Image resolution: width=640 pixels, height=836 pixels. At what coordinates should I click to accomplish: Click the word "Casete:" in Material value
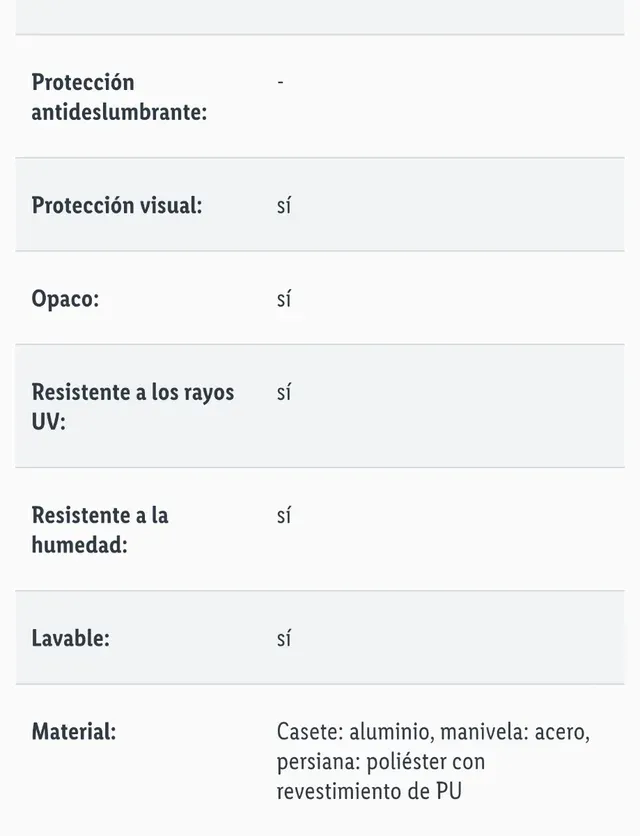point(309,732)
